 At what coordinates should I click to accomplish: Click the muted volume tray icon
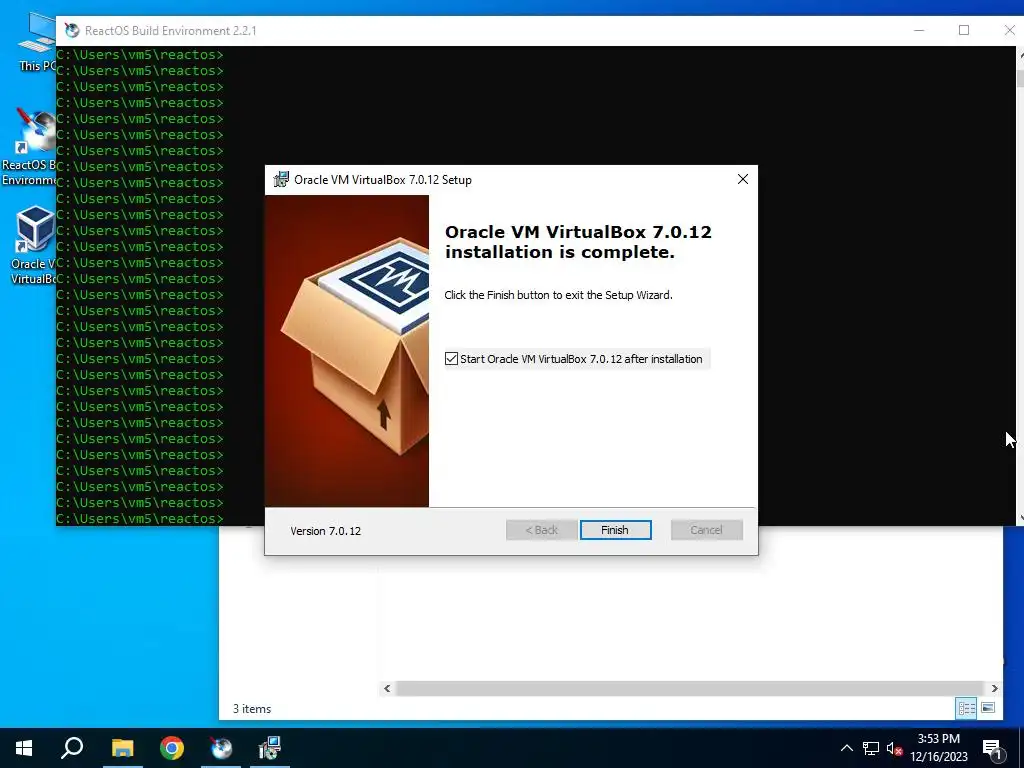click(x=894, y=748)
